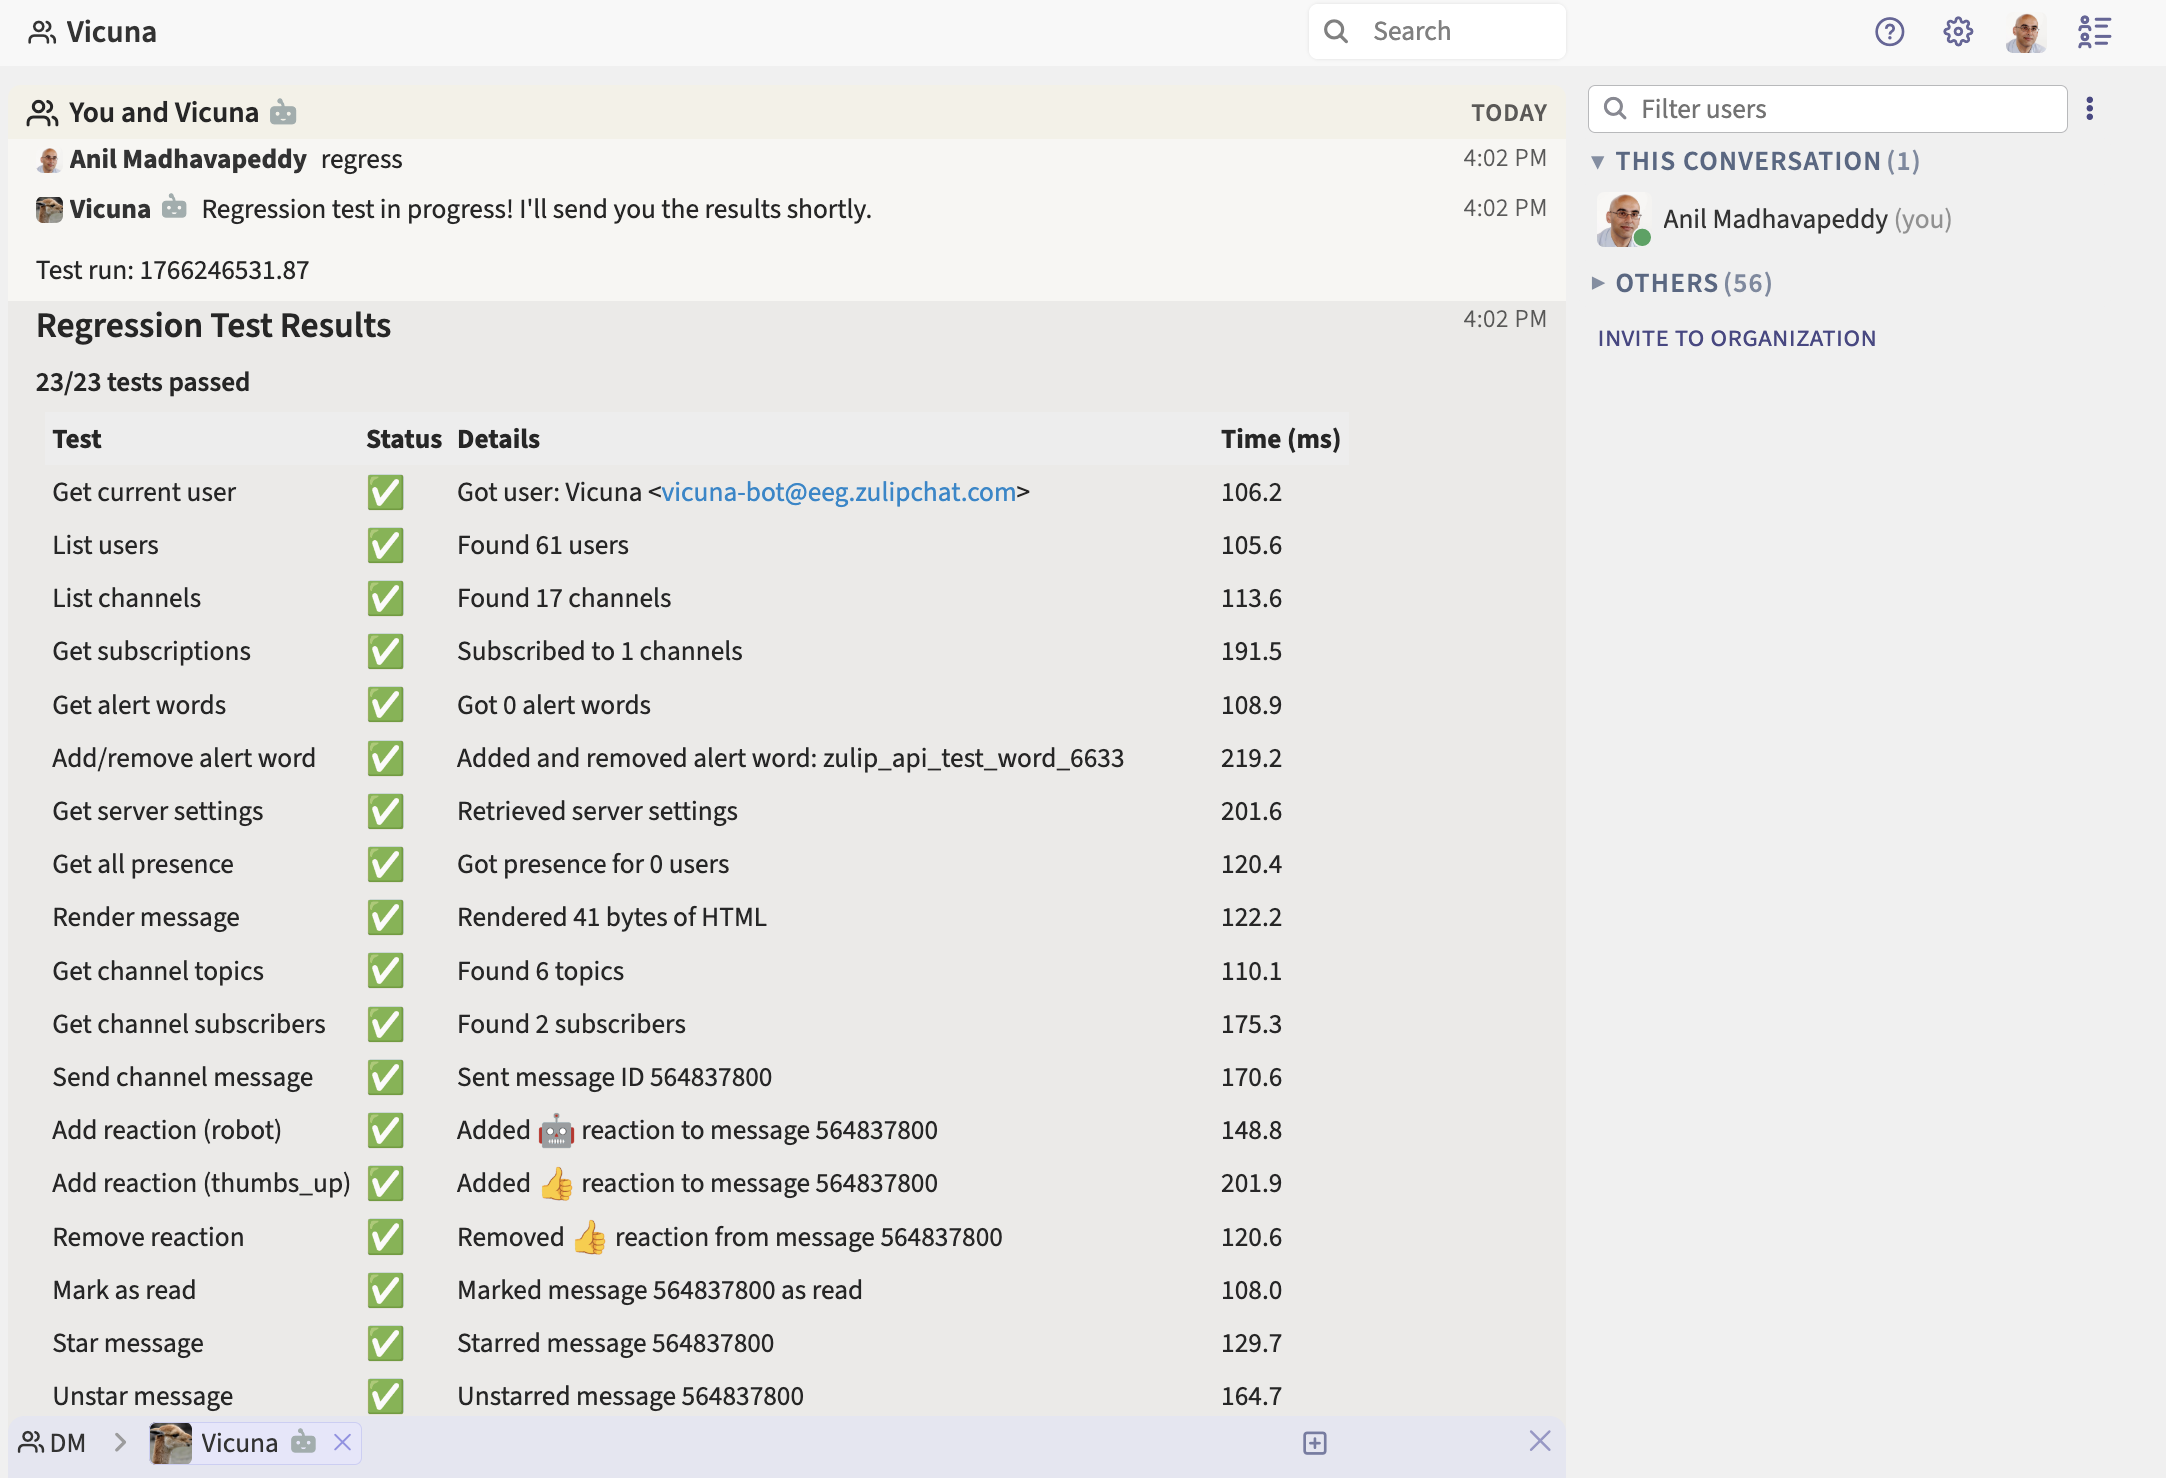Open the Zulip settings gear
Screen dimensions: 2166x1478
pos(1958,31)
